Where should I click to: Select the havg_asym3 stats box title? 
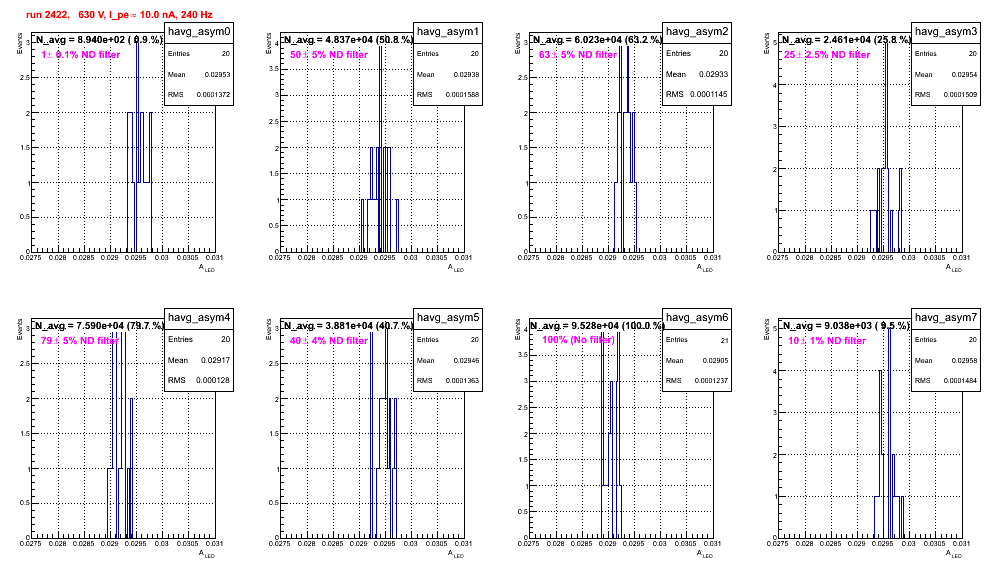tap(946, 32)
